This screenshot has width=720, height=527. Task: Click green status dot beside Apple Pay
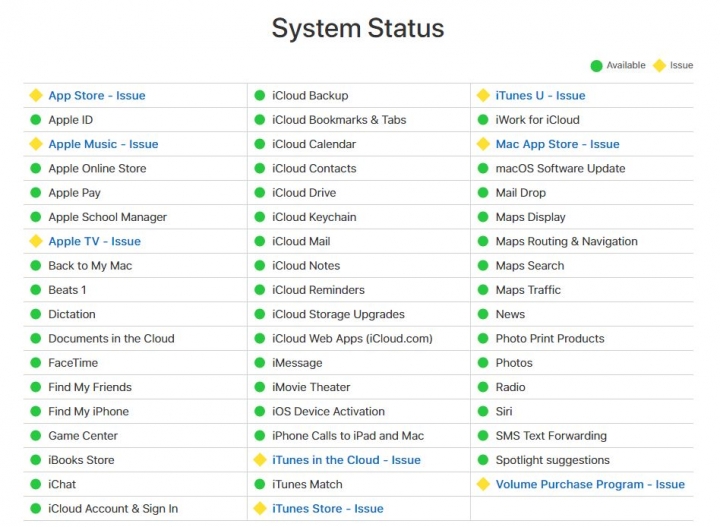tap(36, 193)
